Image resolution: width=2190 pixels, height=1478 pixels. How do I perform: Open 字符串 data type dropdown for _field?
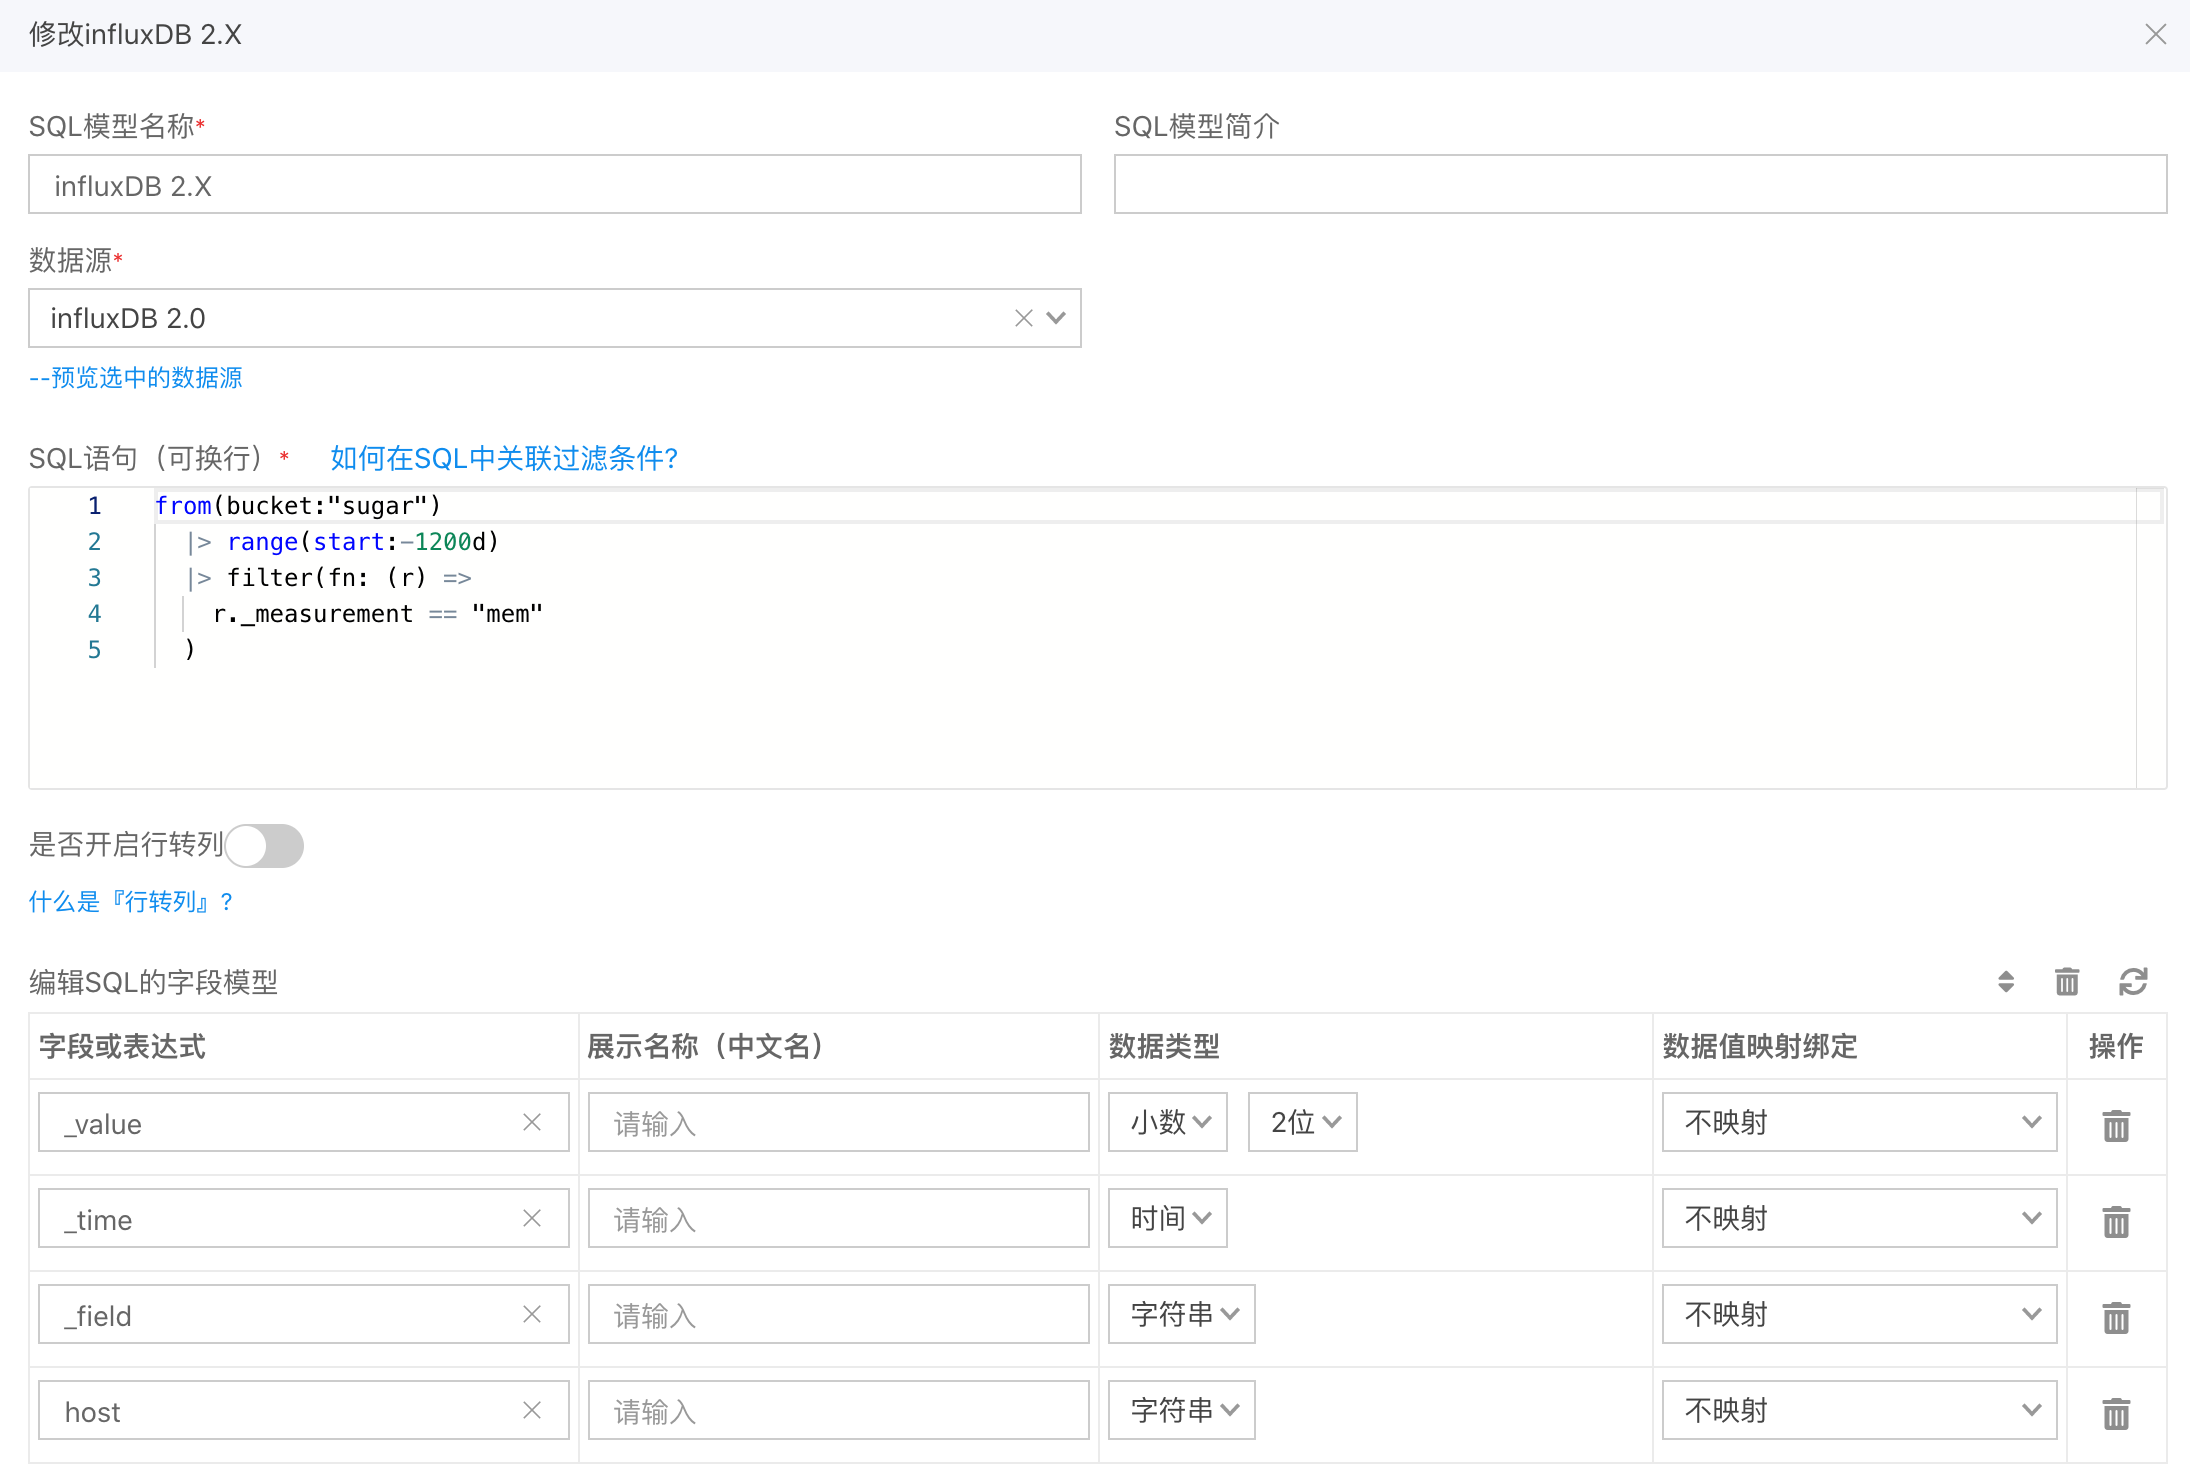1182,1314
